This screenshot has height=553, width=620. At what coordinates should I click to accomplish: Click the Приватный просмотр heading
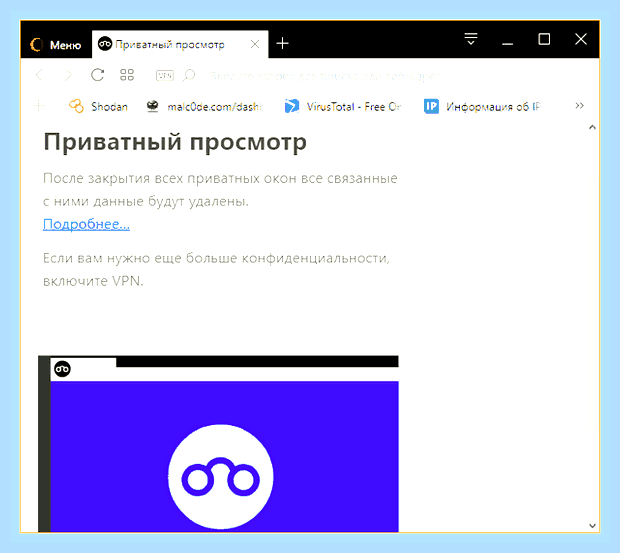click(x=175, y=142)
